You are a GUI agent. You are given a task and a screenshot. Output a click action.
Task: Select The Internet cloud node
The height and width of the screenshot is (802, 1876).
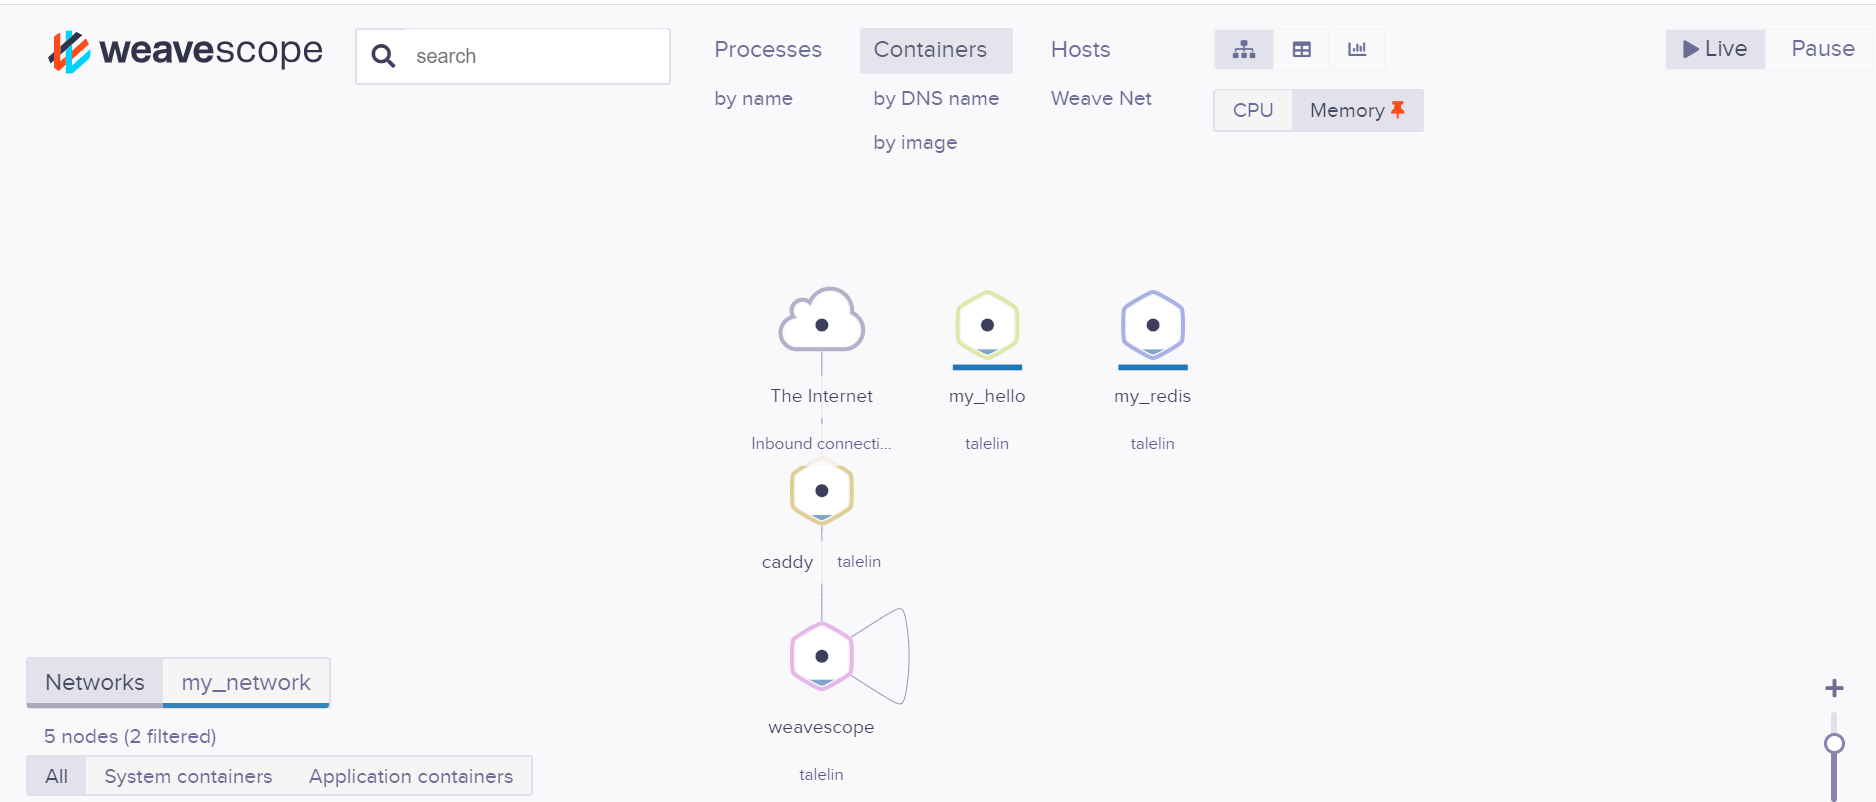pyautogui.click(x=822, y=321)
